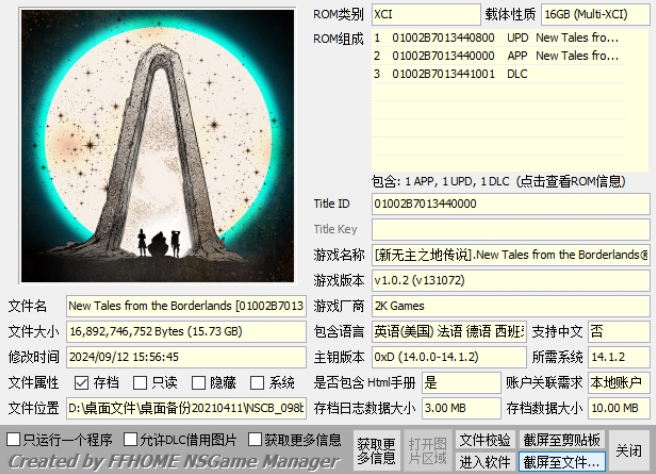Click 截屏至剪贴板 button
This screenshot has height=474, width=656.
pos(562,440)
